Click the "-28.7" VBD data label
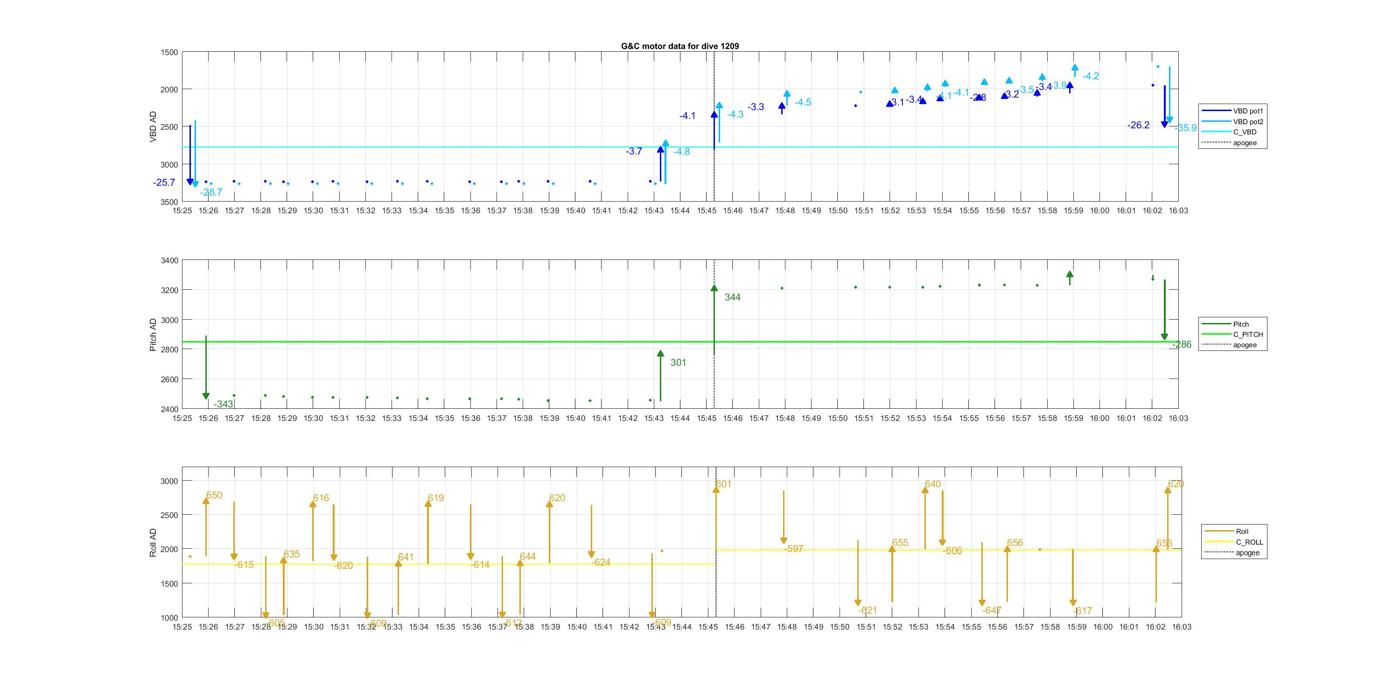This screenshot has height=693, width=1400. pyautogui.click(x=211, y=192)
